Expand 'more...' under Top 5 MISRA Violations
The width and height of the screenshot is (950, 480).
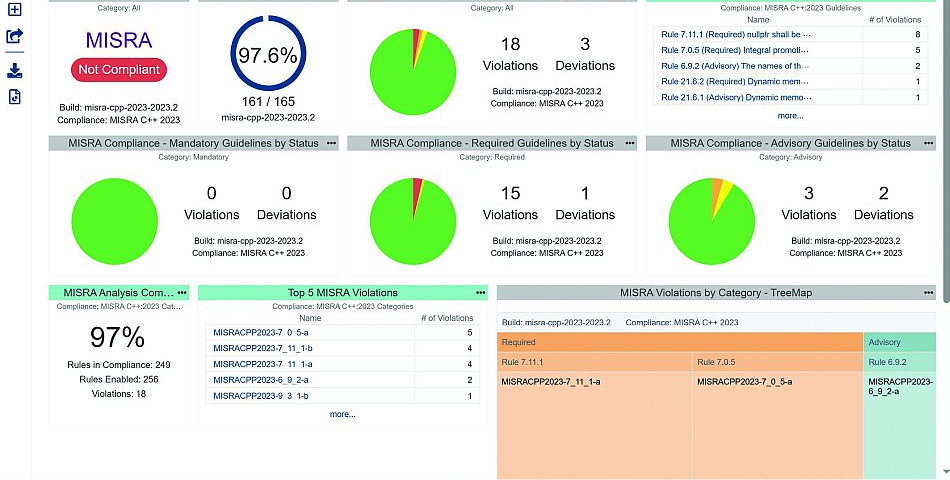pyautogui.click(x=342, y=414)
